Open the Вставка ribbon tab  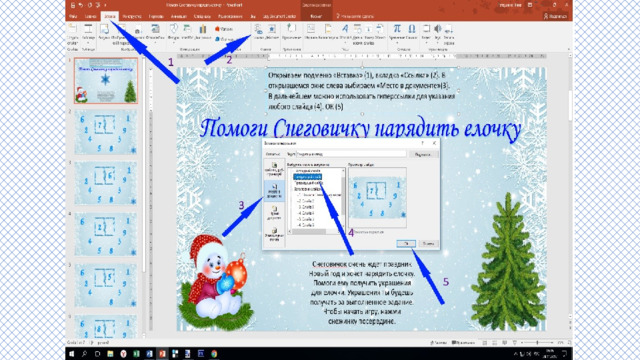click(110, 16)
